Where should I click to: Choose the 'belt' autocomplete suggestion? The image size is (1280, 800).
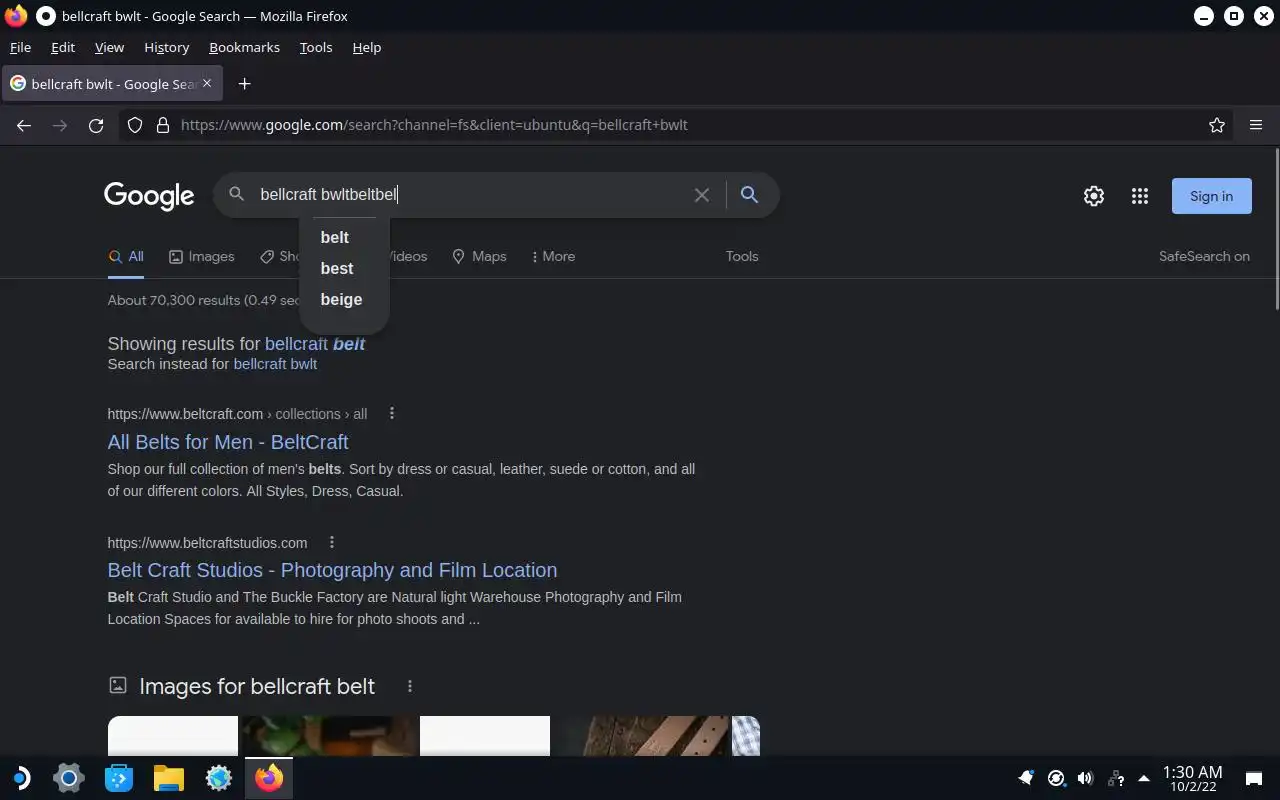[x=335, y=238]
